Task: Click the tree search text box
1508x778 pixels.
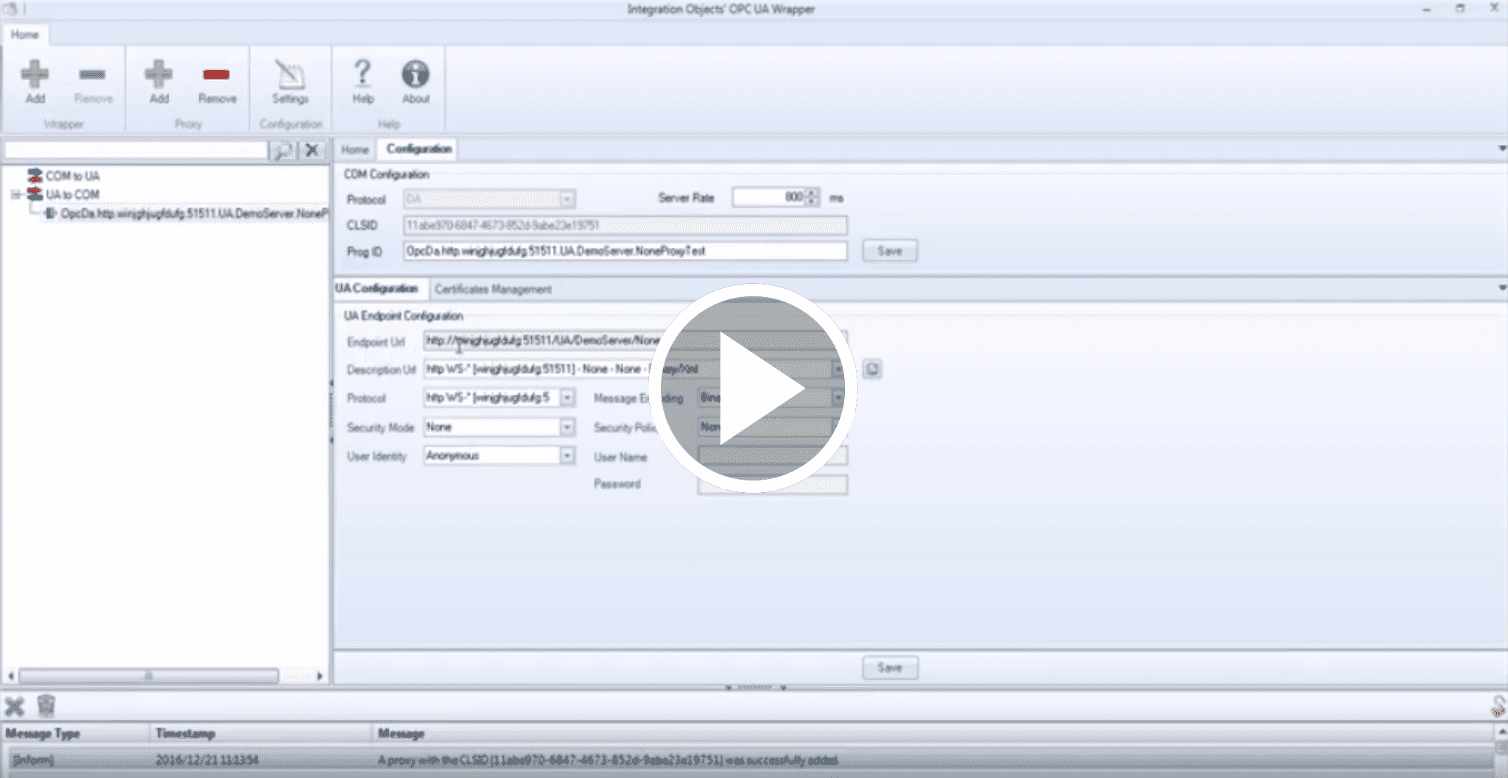Action: (x=136, y=150)
